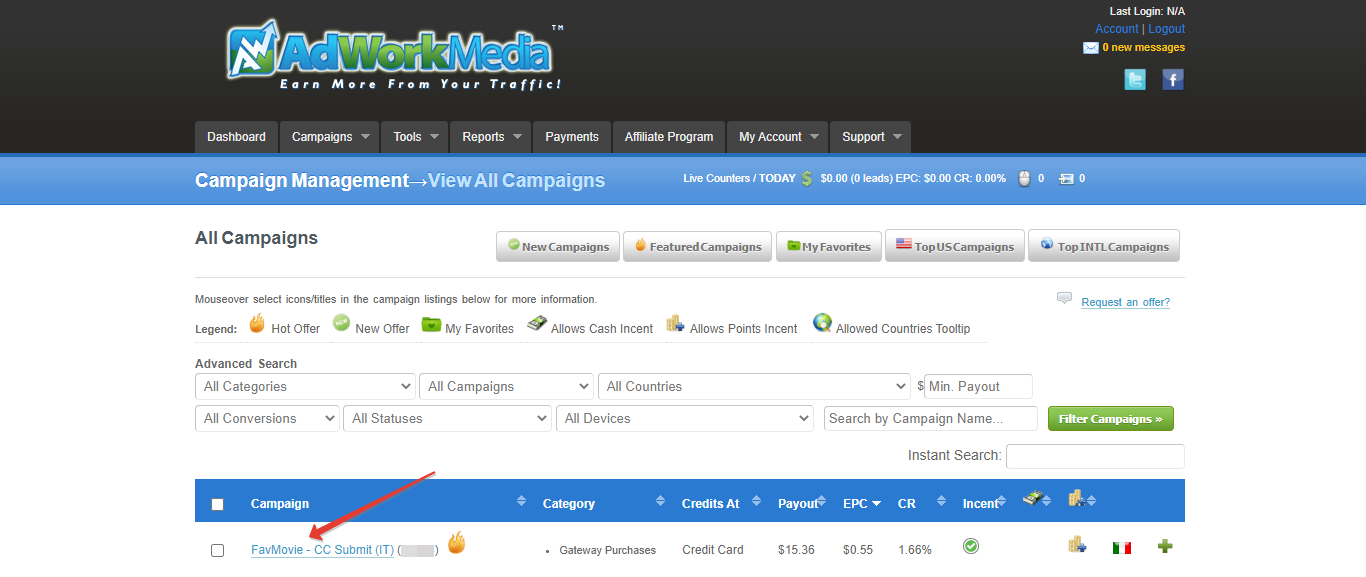Open the All Categories dropdown
This screenshot has width=1366, height=577.
click(305, 386)
